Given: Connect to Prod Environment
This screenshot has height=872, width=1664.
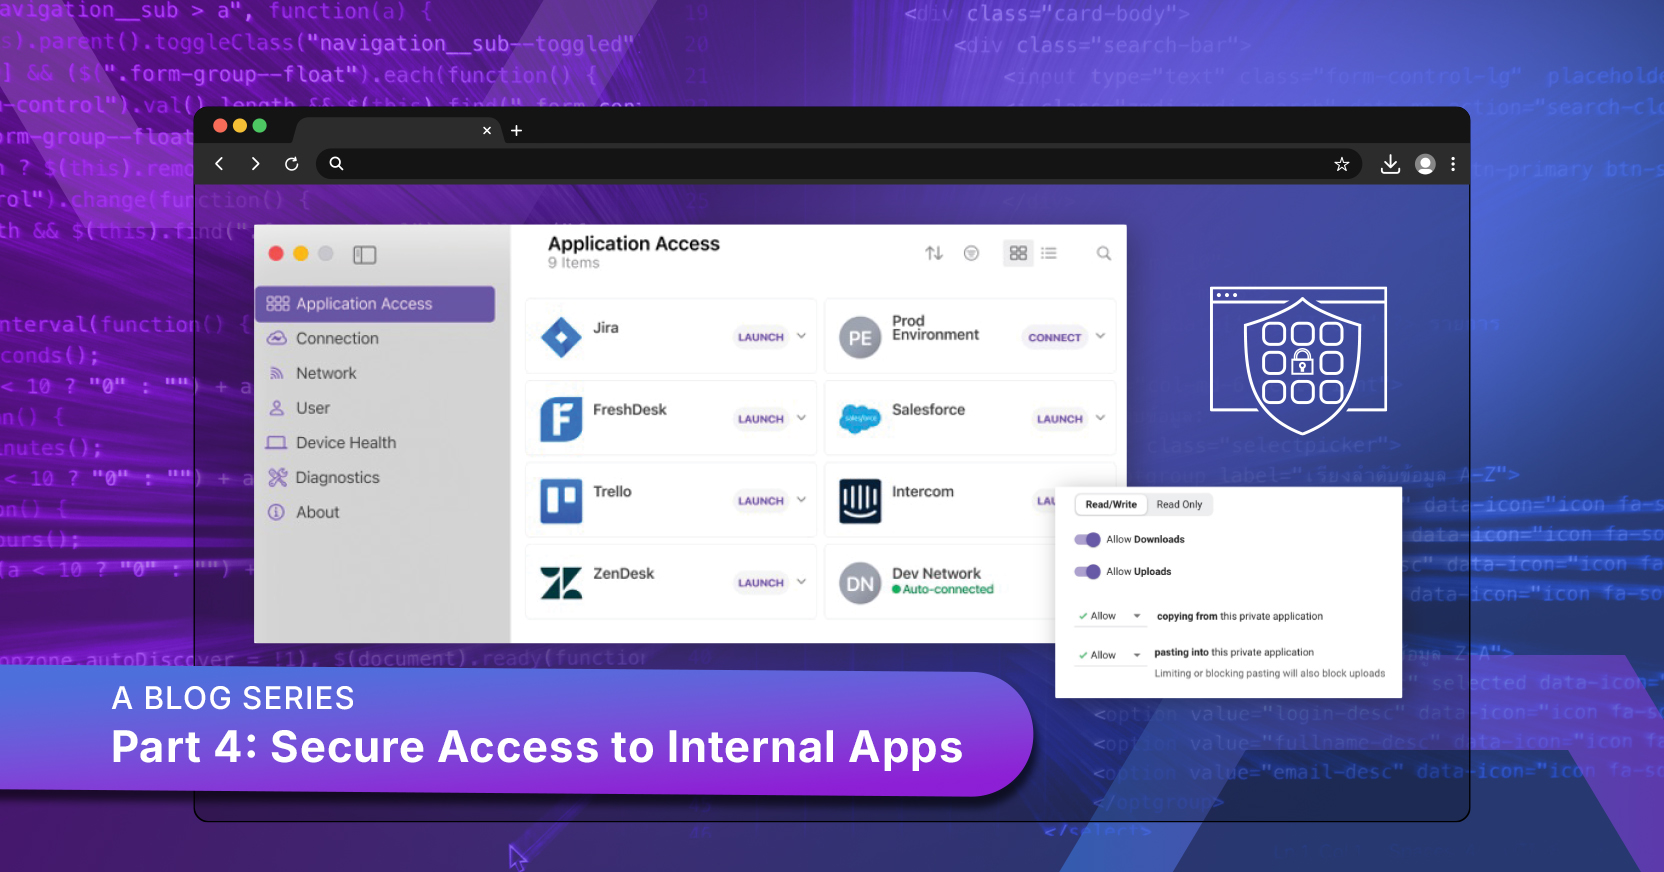Looking at the screenshot, I should click(1055, 338).
